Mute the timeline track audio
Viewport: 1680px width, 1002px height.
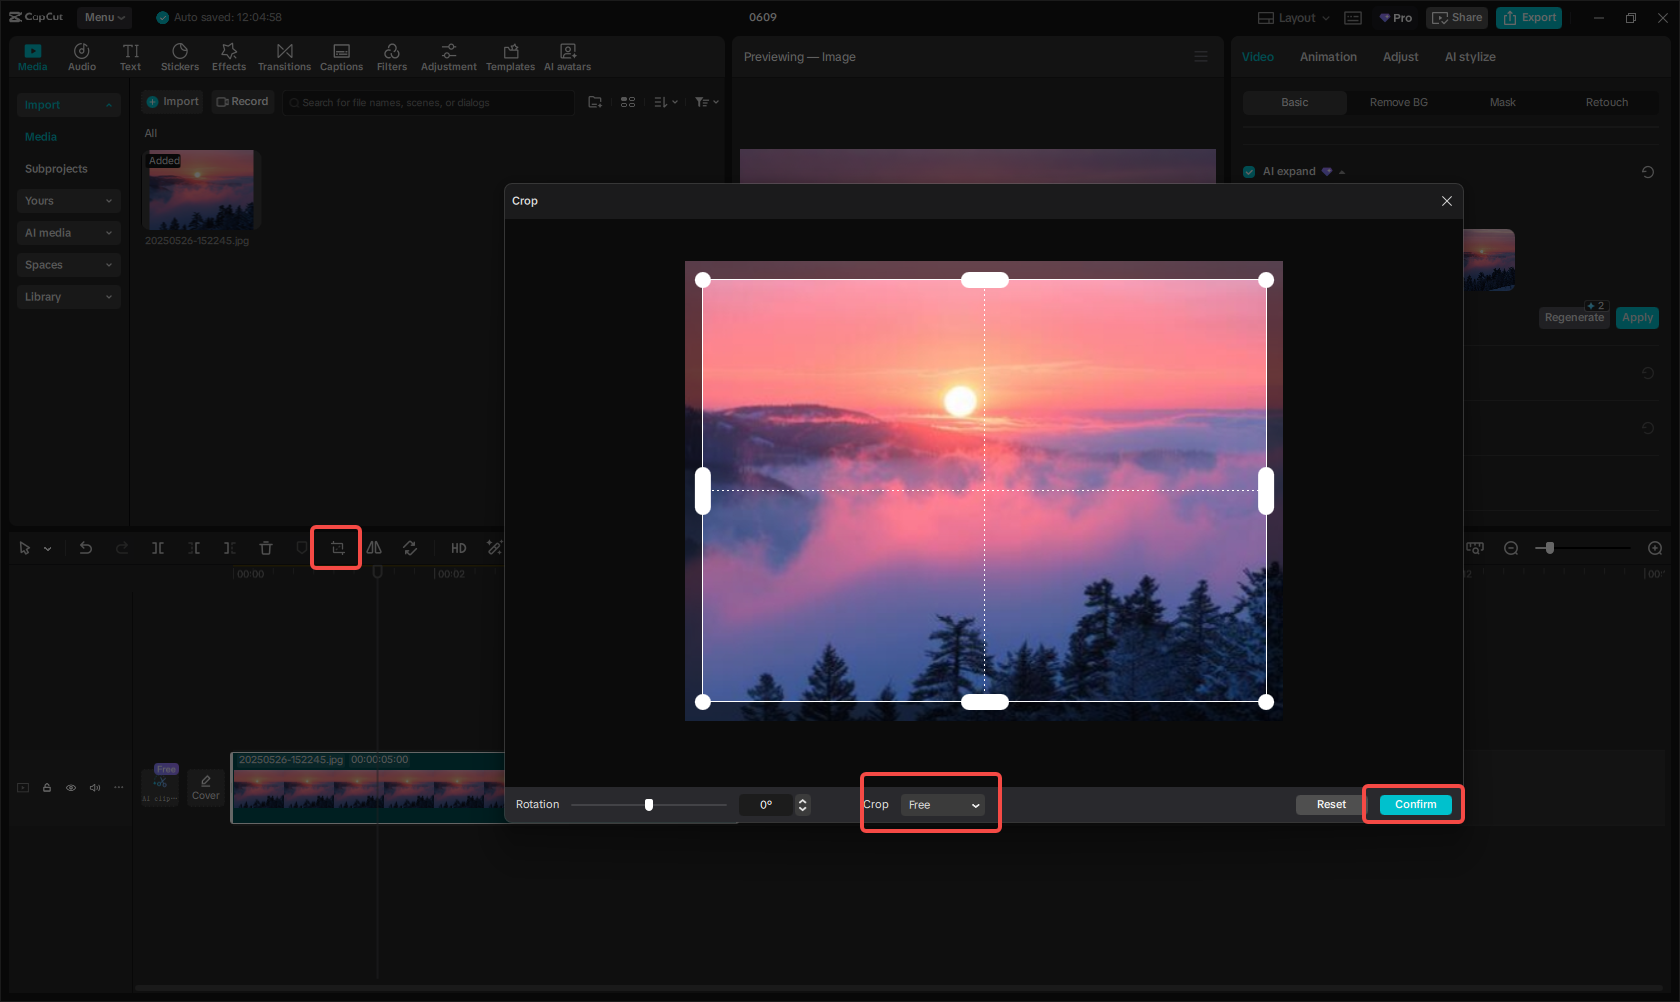(94, 787)
